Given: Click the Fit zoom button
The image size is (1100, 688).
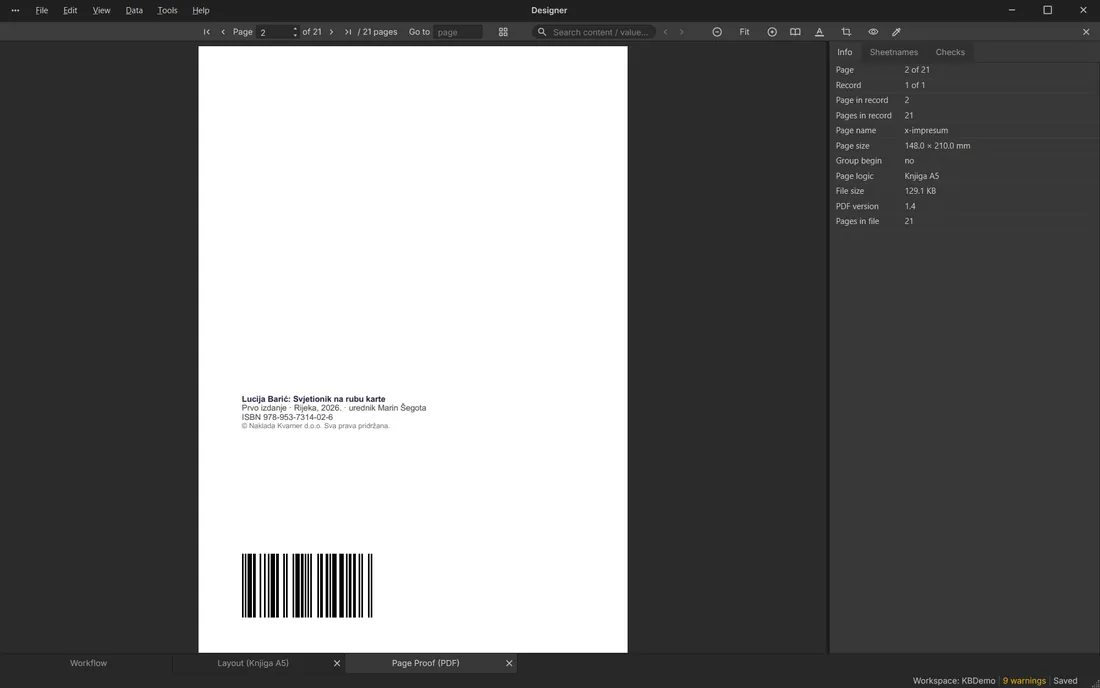Looking at the screenshot, I should (x=744, y=32).
